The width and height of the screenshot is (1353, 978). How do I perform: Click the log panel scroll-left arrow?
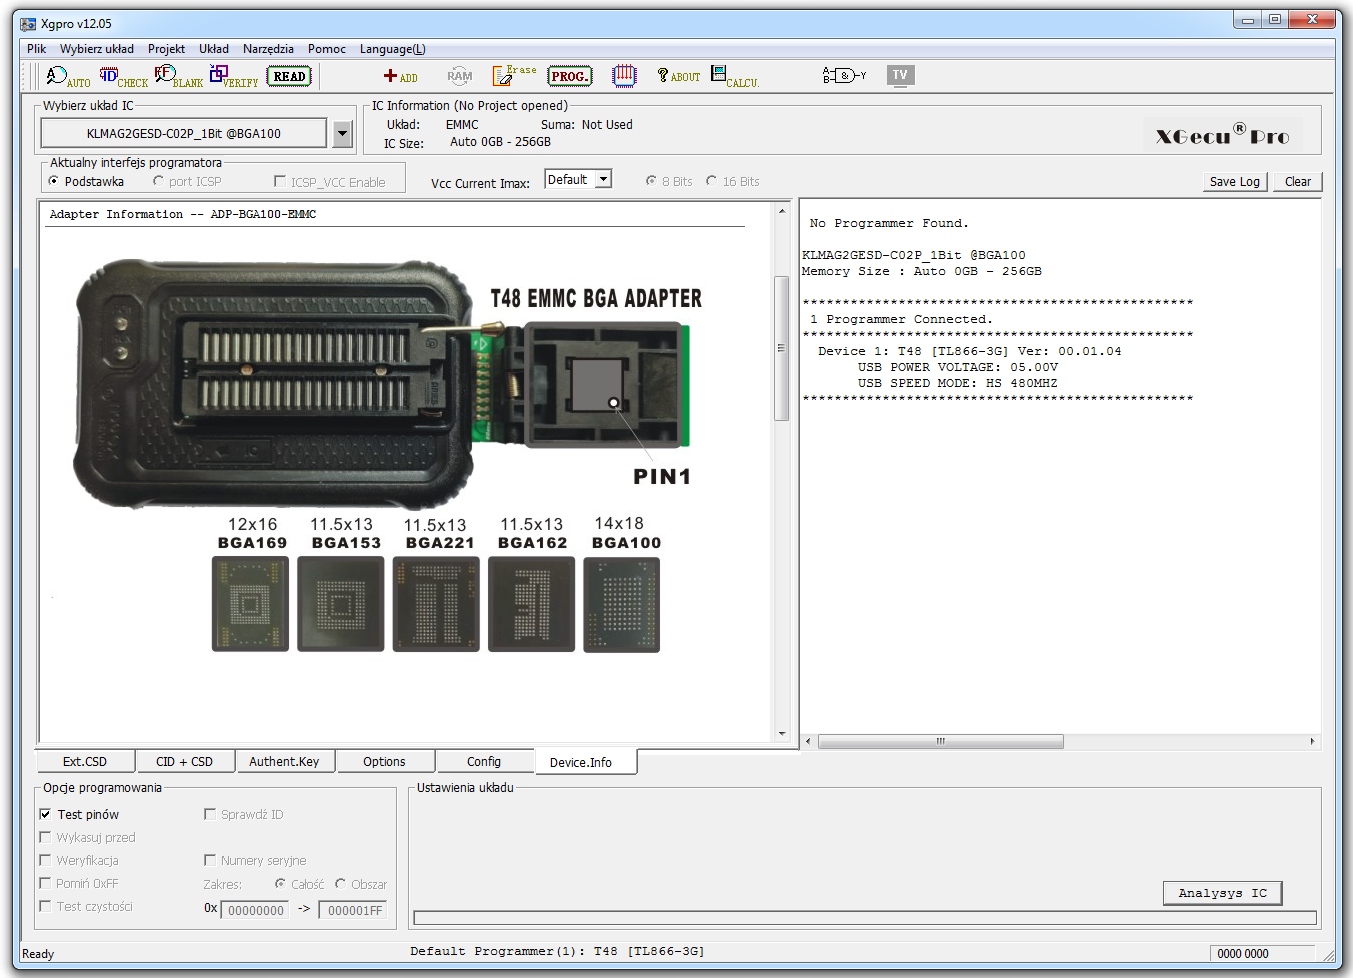click(809, 741)
